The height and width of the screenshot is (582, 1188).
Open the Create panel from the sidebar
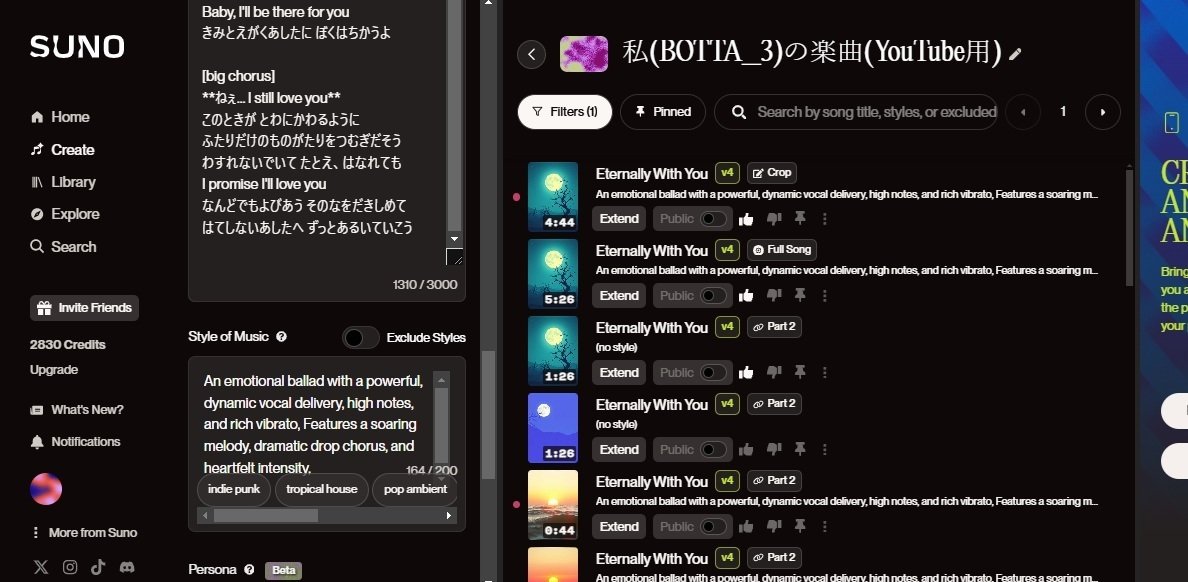pos(68,149)
